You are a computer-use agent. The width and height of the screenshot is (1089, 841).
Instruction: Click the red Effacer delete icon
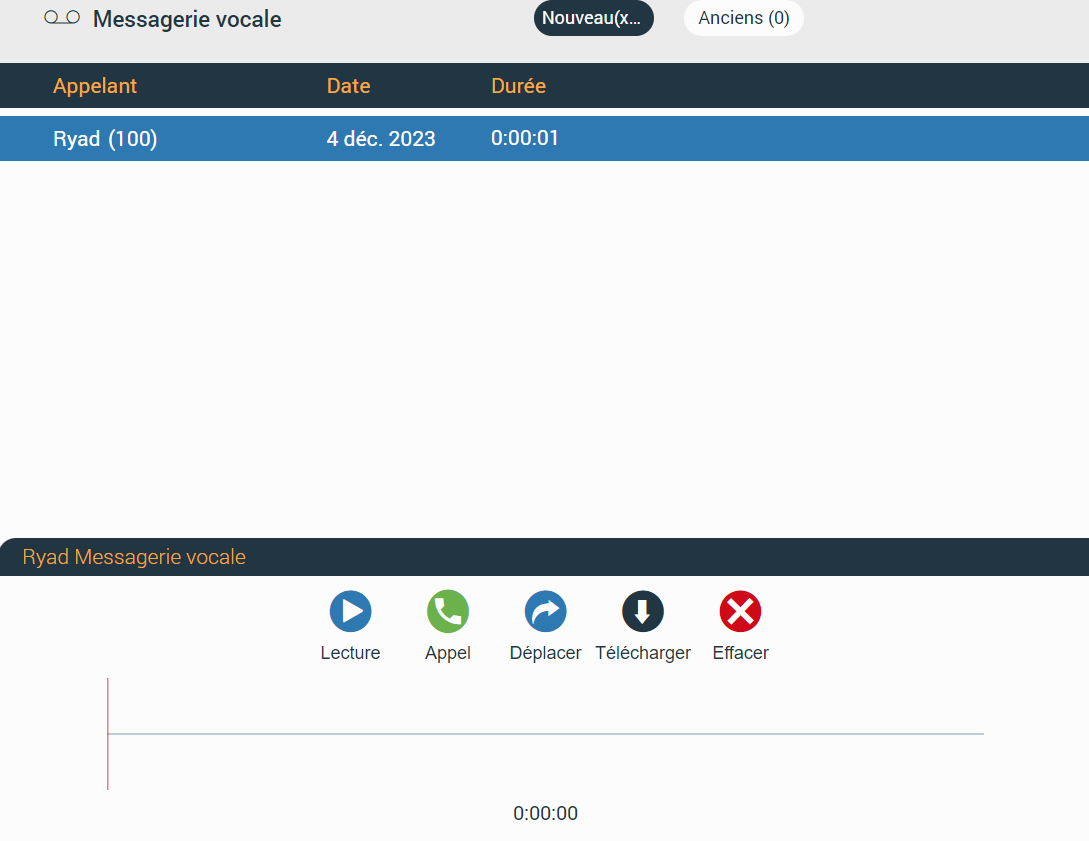click(740, 611)
